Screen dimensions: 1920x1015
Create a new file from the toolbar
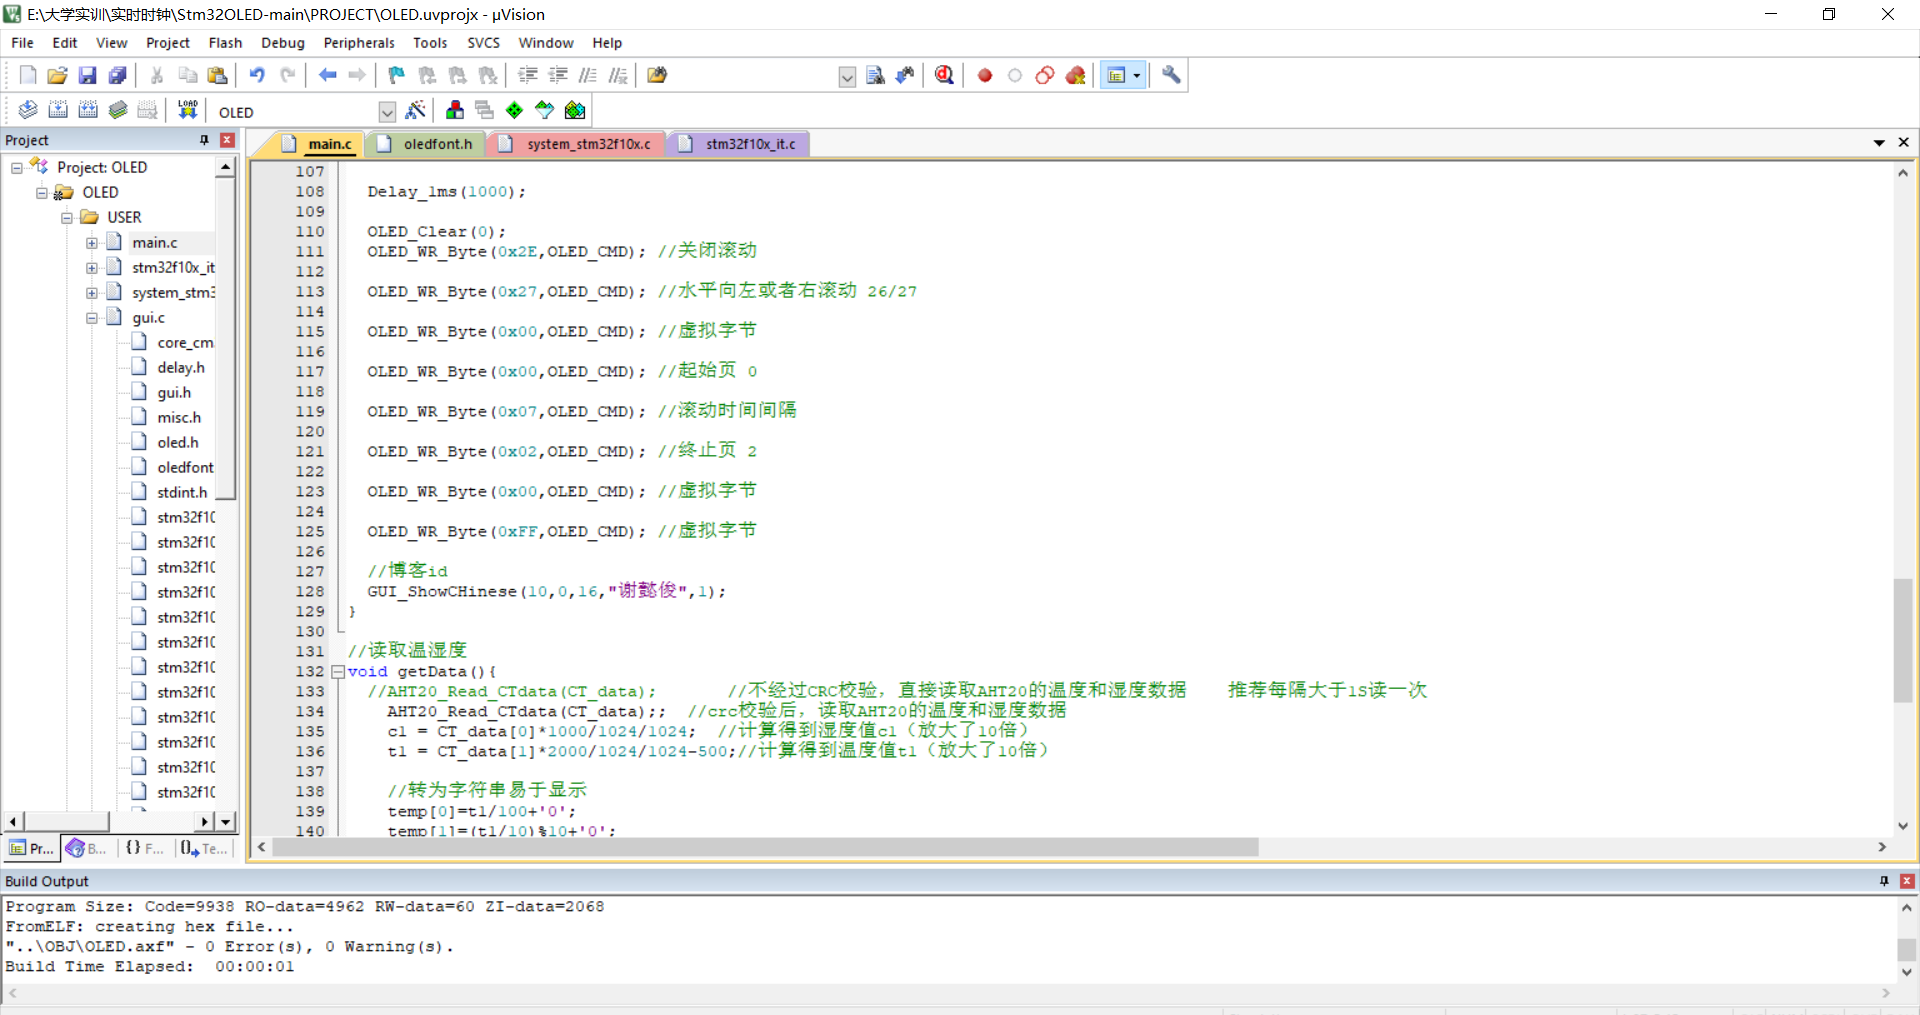click(x=28, y=75)
